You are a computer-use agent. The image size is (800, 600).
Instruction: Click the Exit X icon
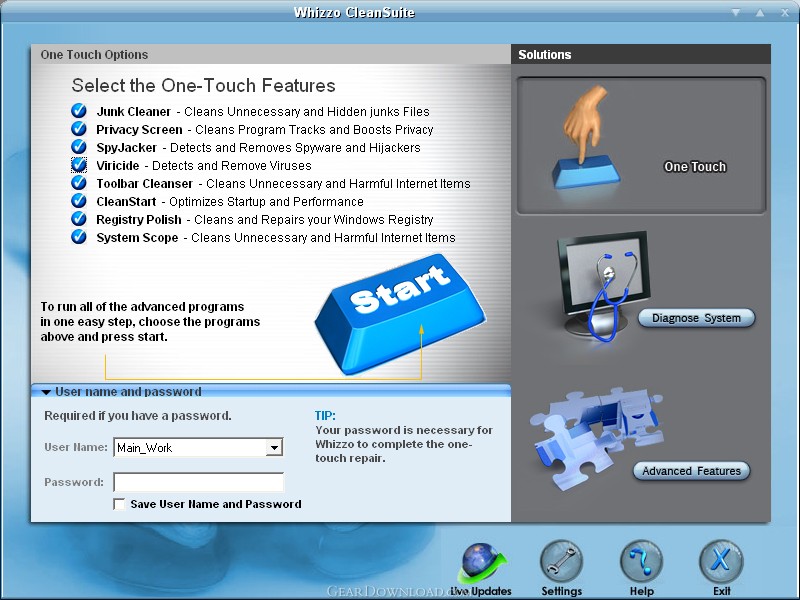point(721,561)
